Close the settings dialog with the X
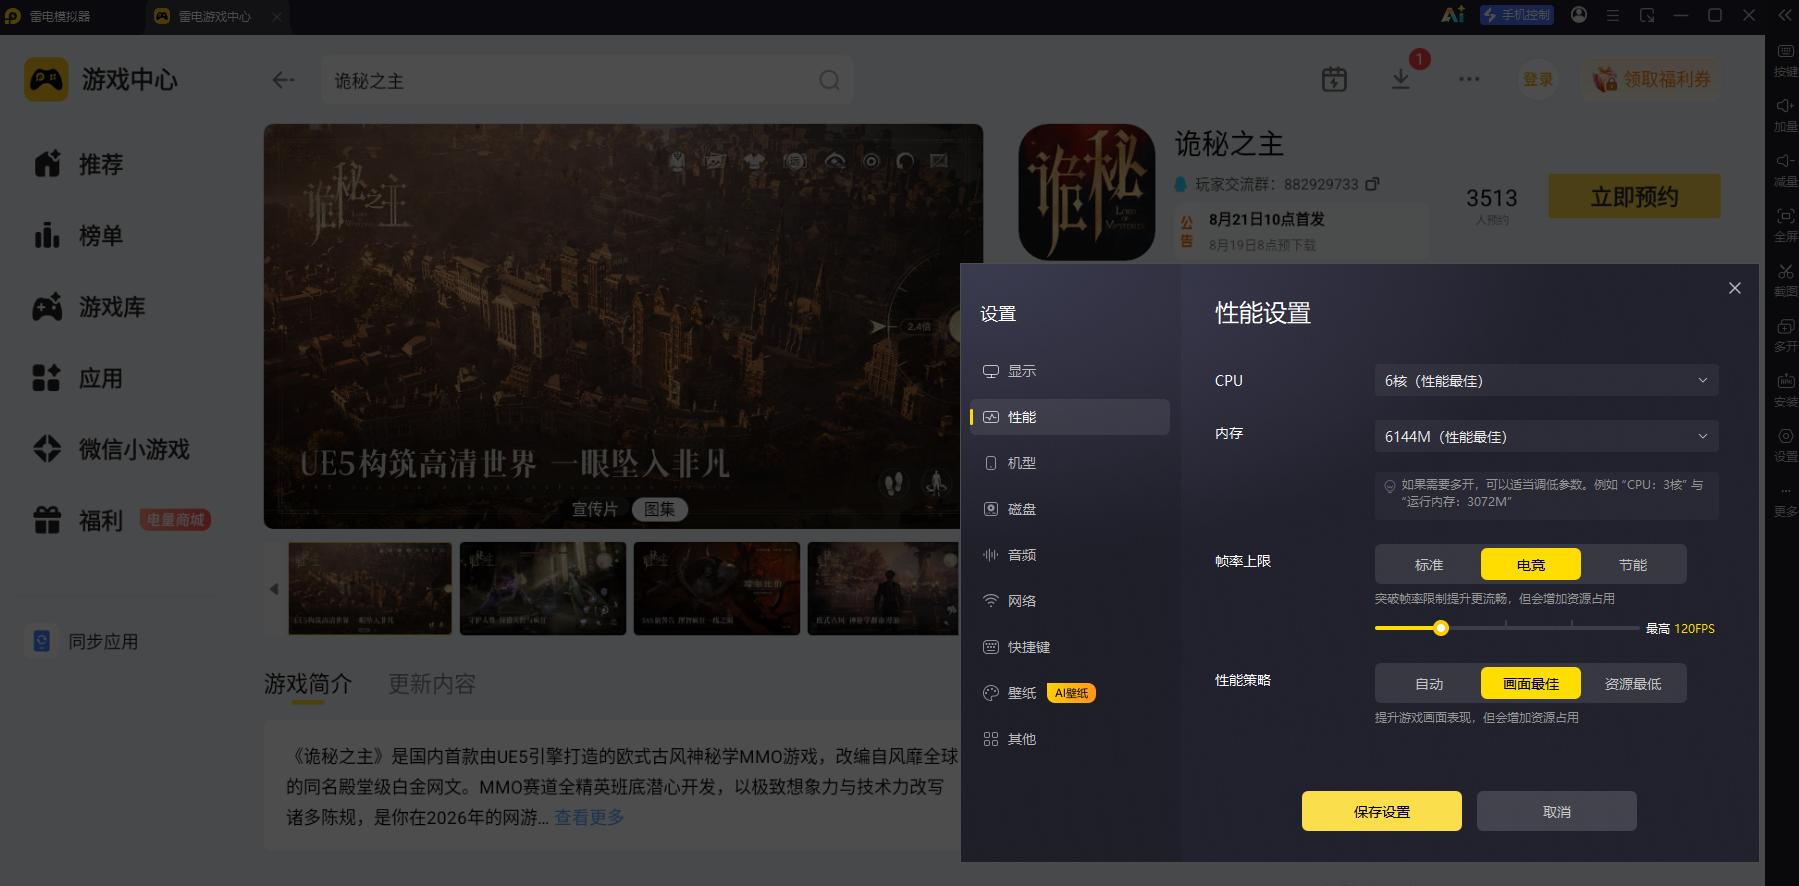Screen dimensions: 1799x886 coord(1735,288)
